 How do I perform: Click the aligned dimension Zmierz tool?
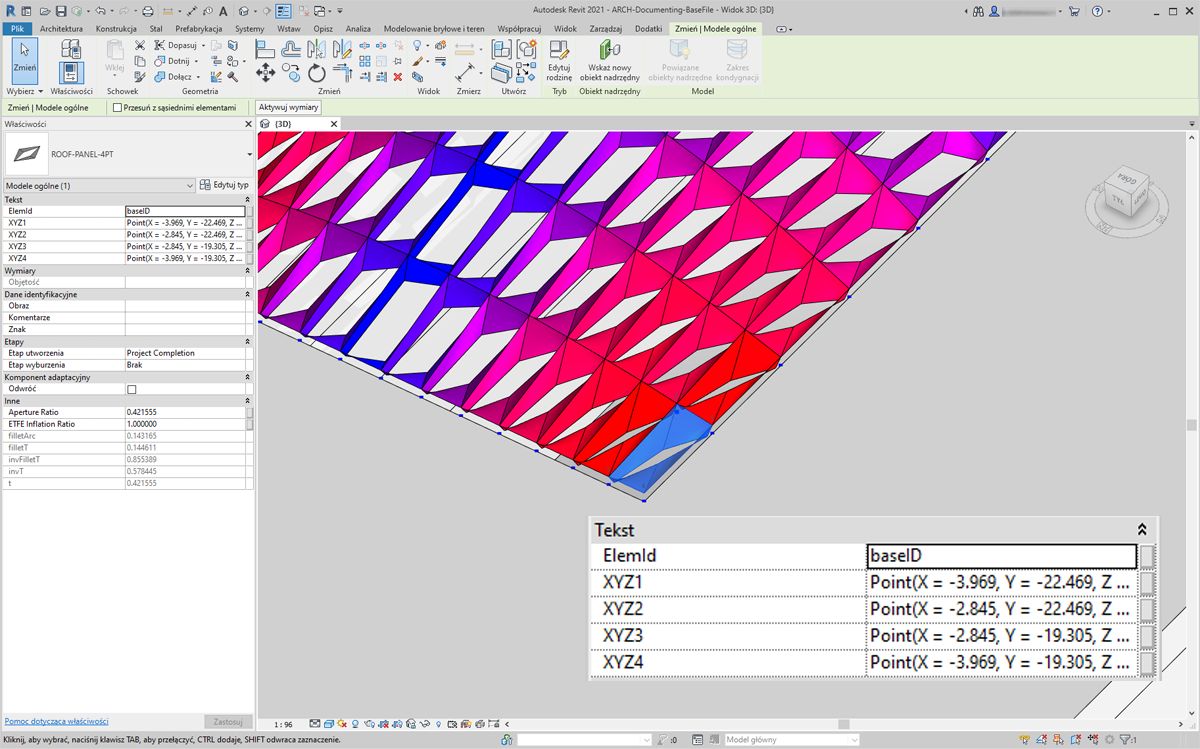tap(465, 72)
